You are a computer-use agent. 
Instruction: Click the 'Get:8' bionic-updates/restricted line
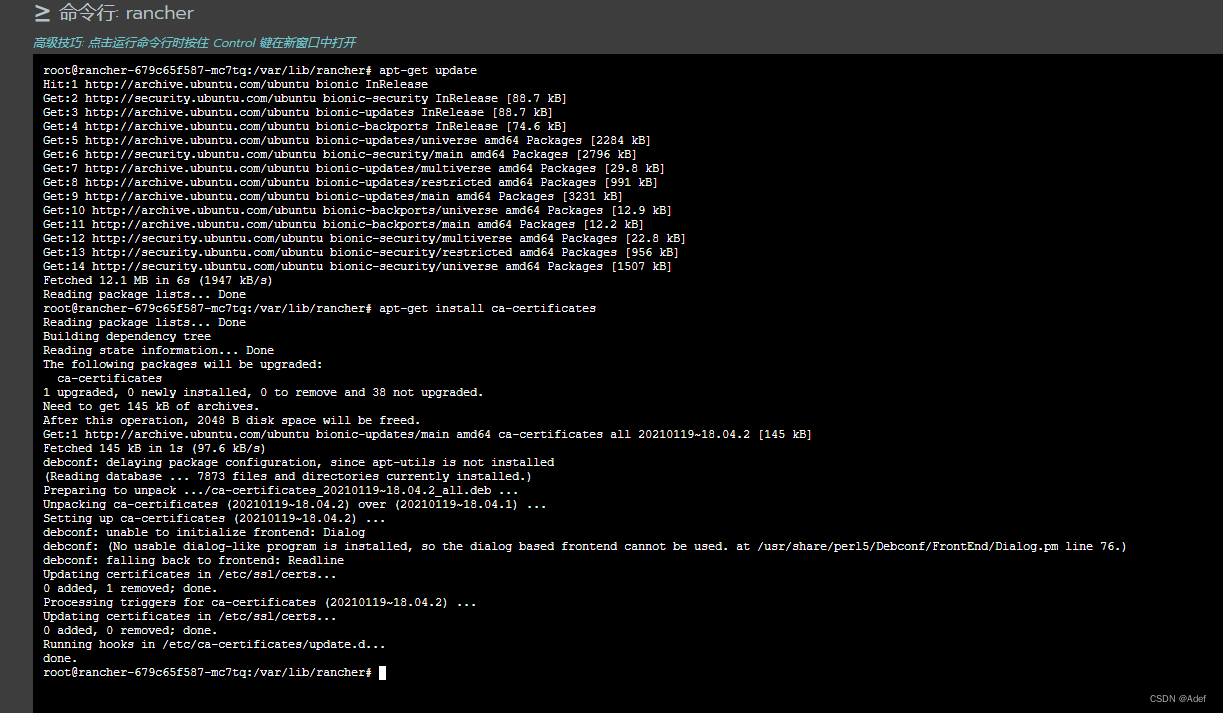pyautogui.click(x=350, y=182)
